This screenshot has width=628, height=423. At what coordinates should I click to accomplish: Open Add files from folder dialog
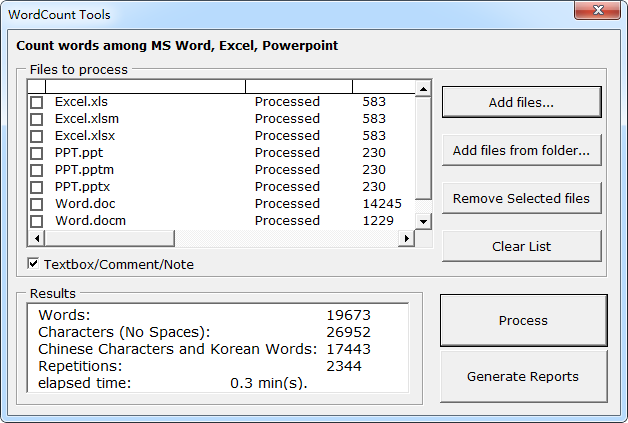[521, 150]
